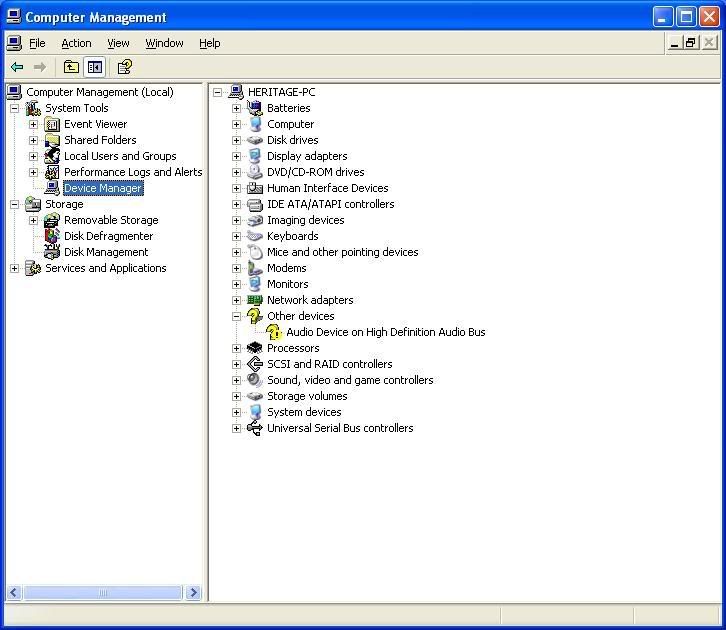Select the System devices label
The image size is (726, 630).
point(304,412)
